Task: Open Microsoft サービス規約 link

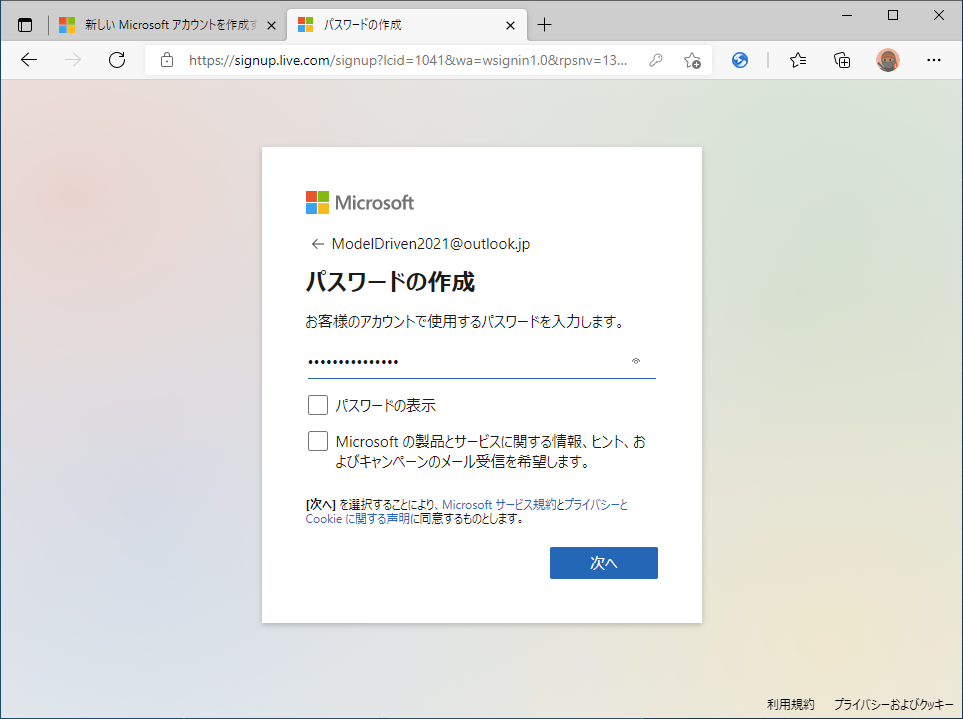Action: point(499,505)
